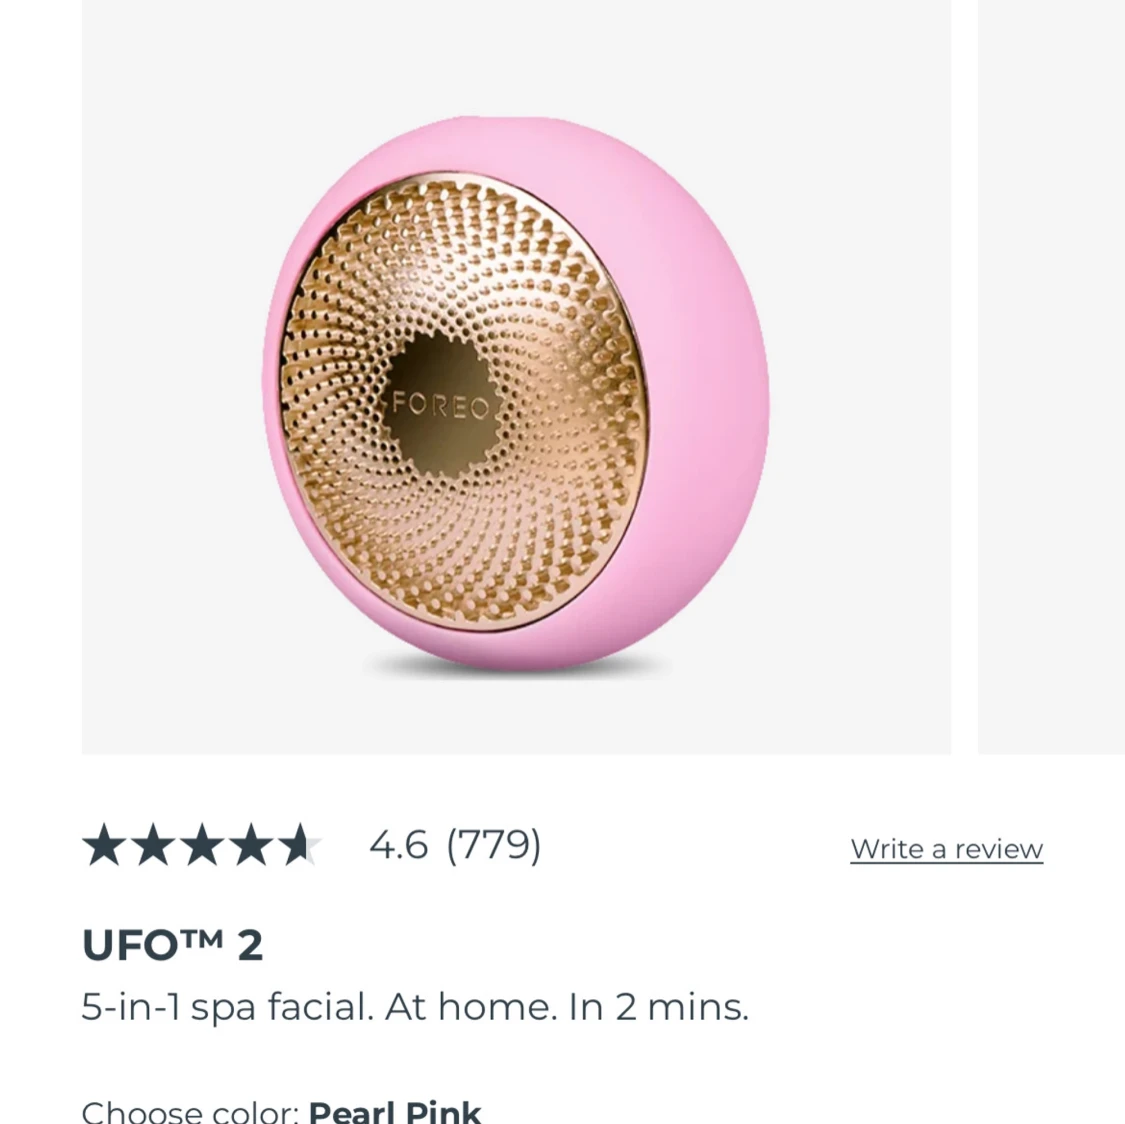Click the 5-in-1 spa facial tagline

pos(415,1006)
